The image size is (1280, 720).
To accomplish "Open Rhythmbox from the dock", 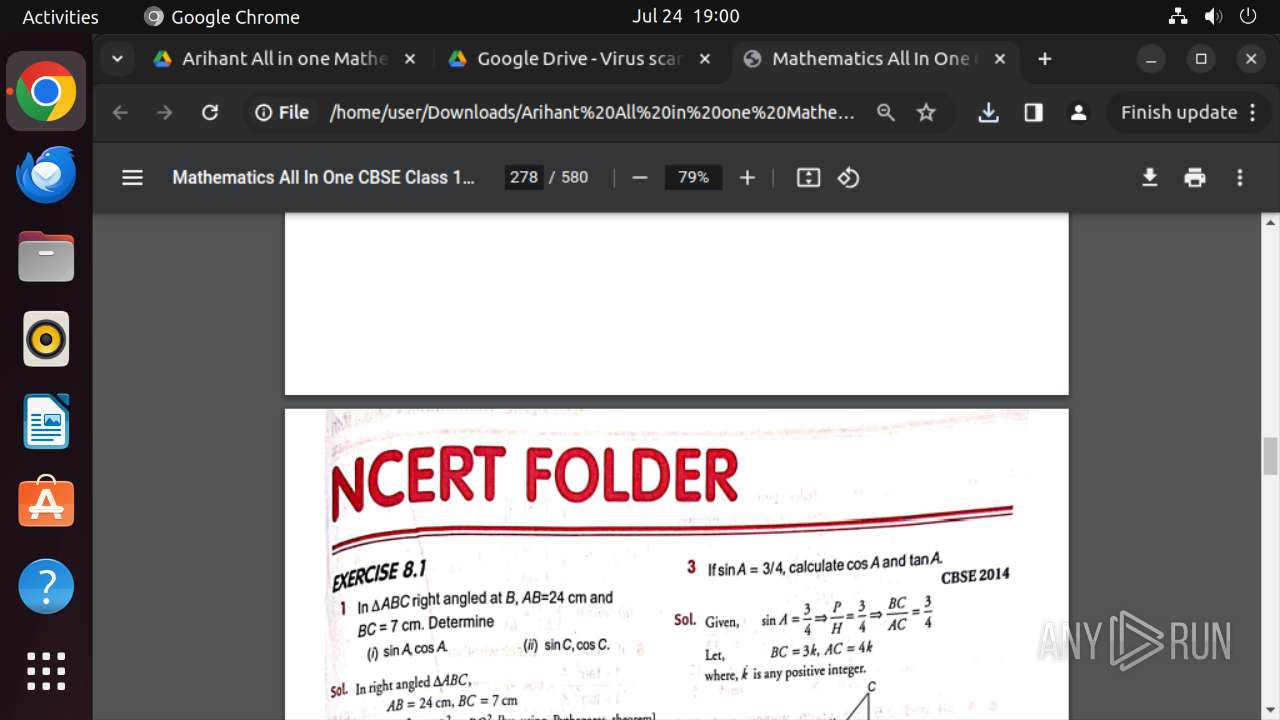I will [46, 338].
